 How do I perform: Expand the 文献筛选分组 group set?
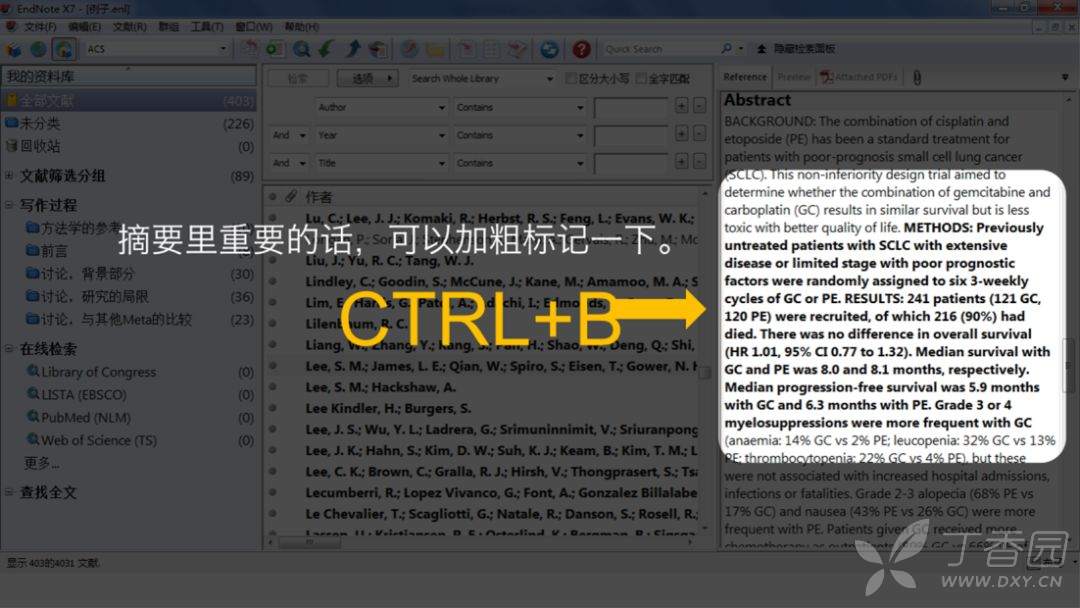pos(9,176)
